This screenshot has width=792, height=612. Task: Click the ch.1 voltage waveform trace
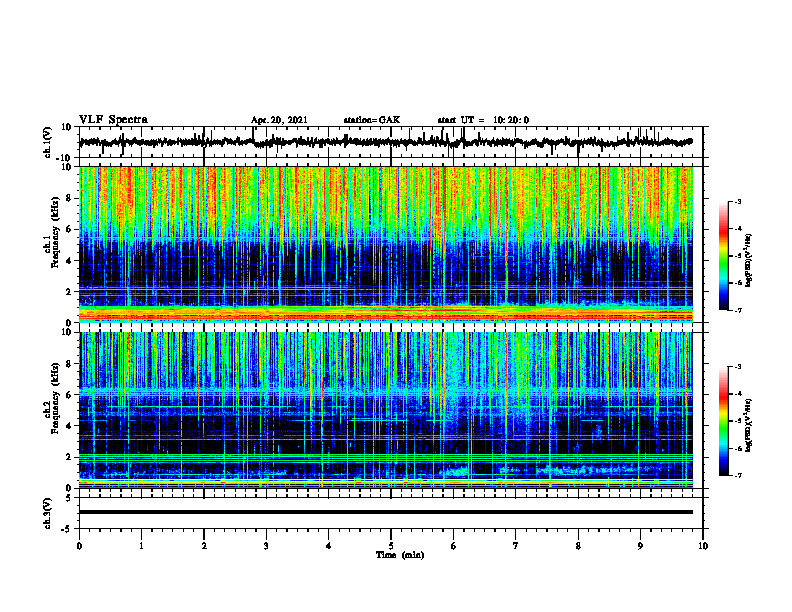[x=385, y=142]
